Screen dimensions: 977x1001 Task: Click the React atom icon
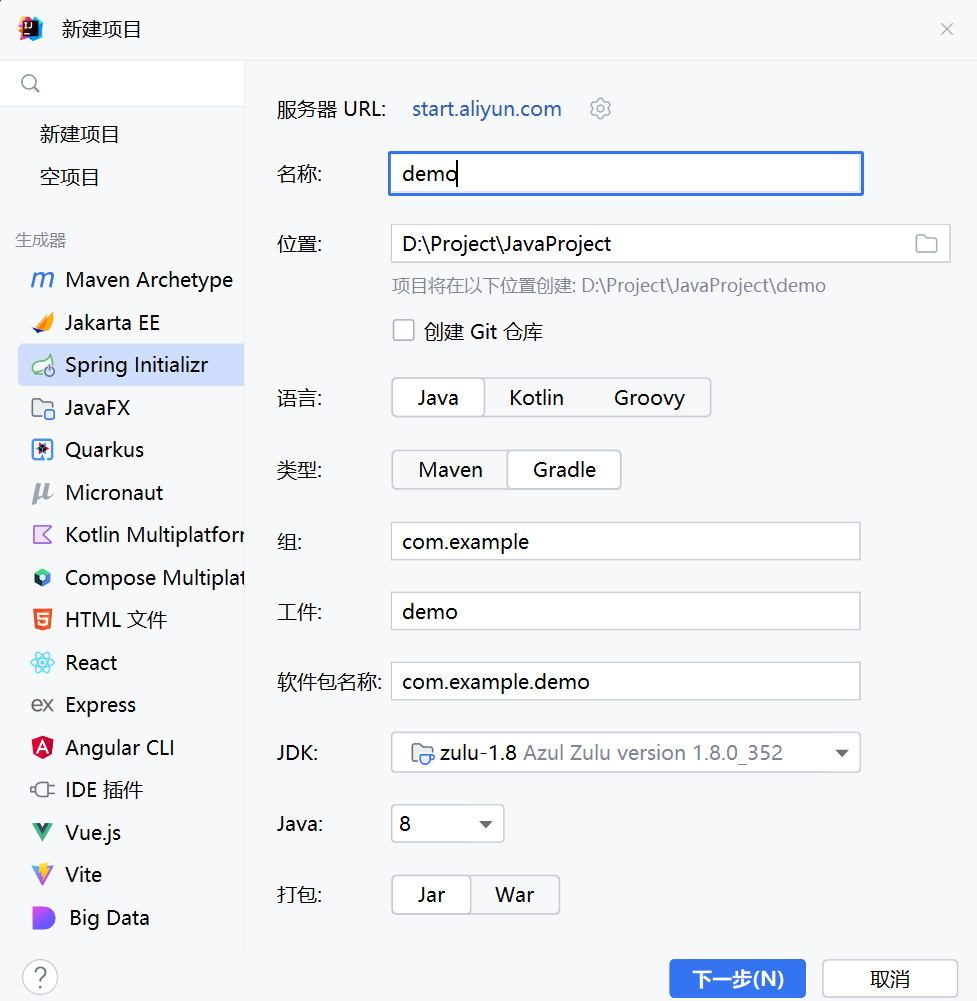[x=42, y=663]
